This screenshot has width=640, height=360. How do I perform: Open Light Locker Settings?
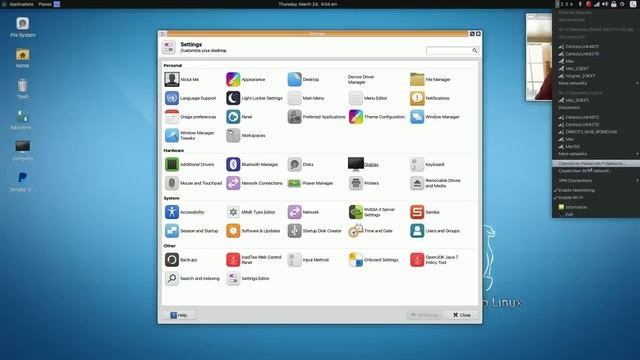pyautogui.click(x=254, y=98)
